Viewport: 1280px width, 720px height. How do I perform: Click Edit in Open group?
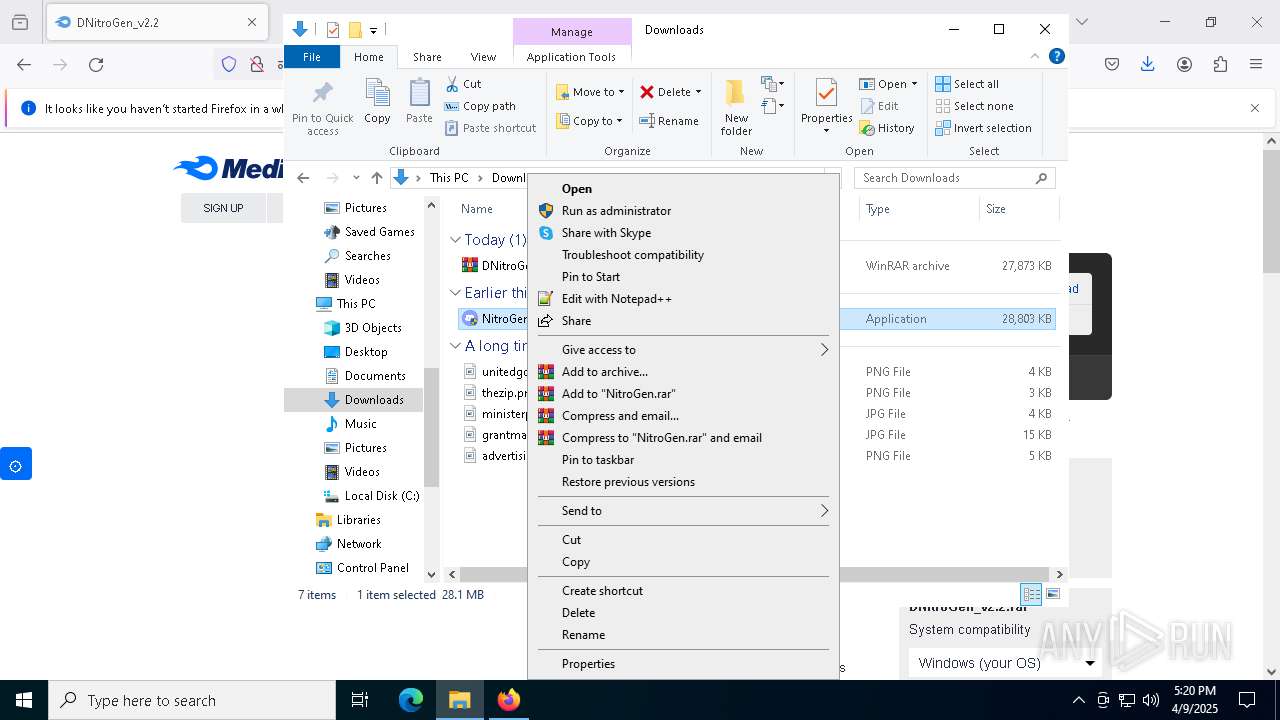pyautogui.click(x=878, y=106)
